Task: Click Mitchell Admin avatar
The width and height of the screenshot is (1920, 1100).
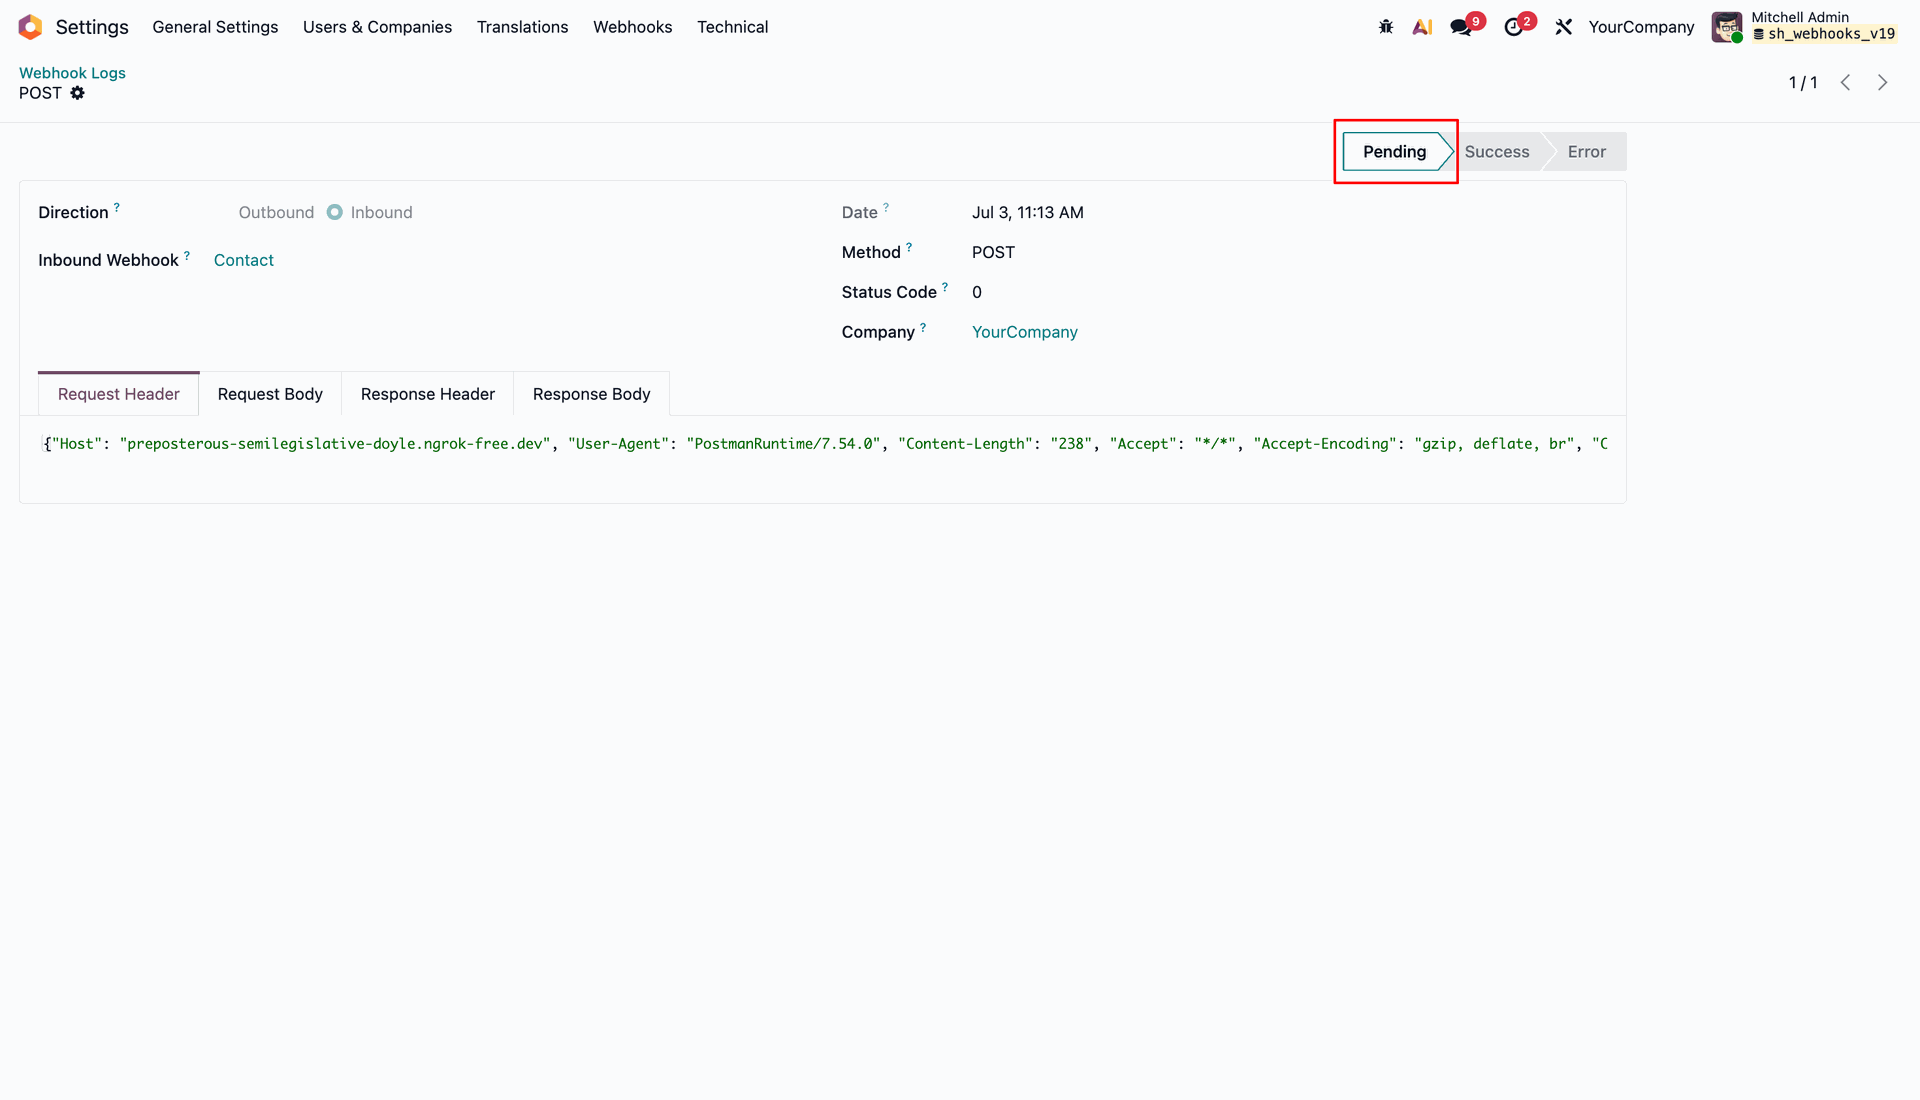Action: (1727, 27)
